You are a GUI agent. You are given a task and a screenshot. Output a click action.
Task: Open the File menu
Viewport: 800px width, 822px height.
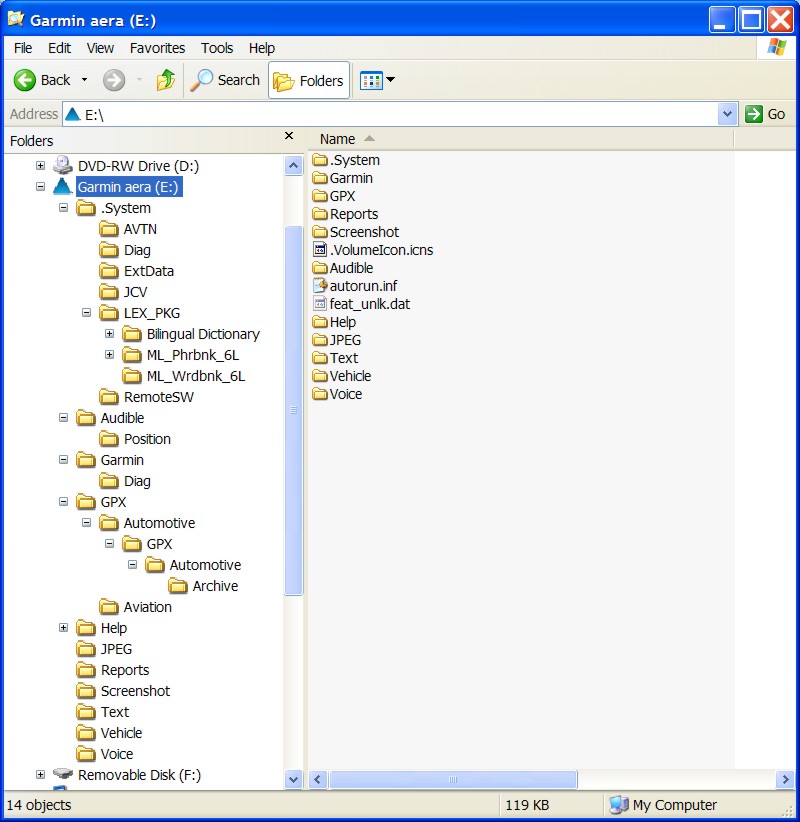coord(23,48)
